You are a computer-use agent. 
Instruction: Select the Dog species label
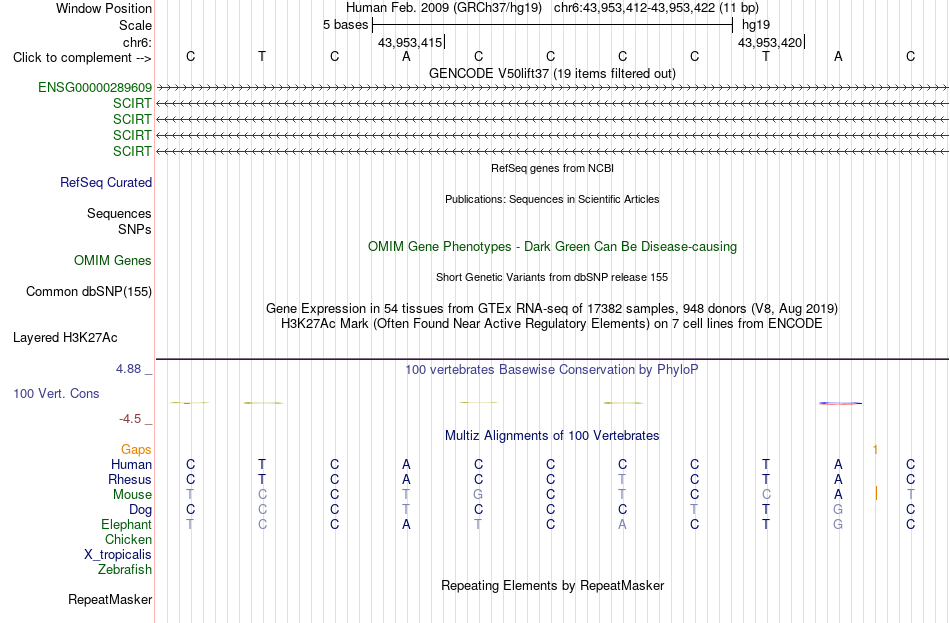coord(141,510)
